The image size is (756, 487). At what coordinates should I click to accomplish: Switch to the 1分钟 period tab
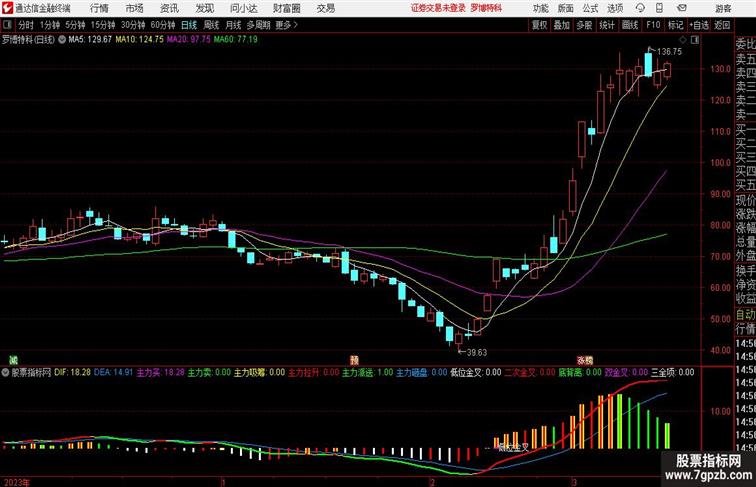coord(50,25)
